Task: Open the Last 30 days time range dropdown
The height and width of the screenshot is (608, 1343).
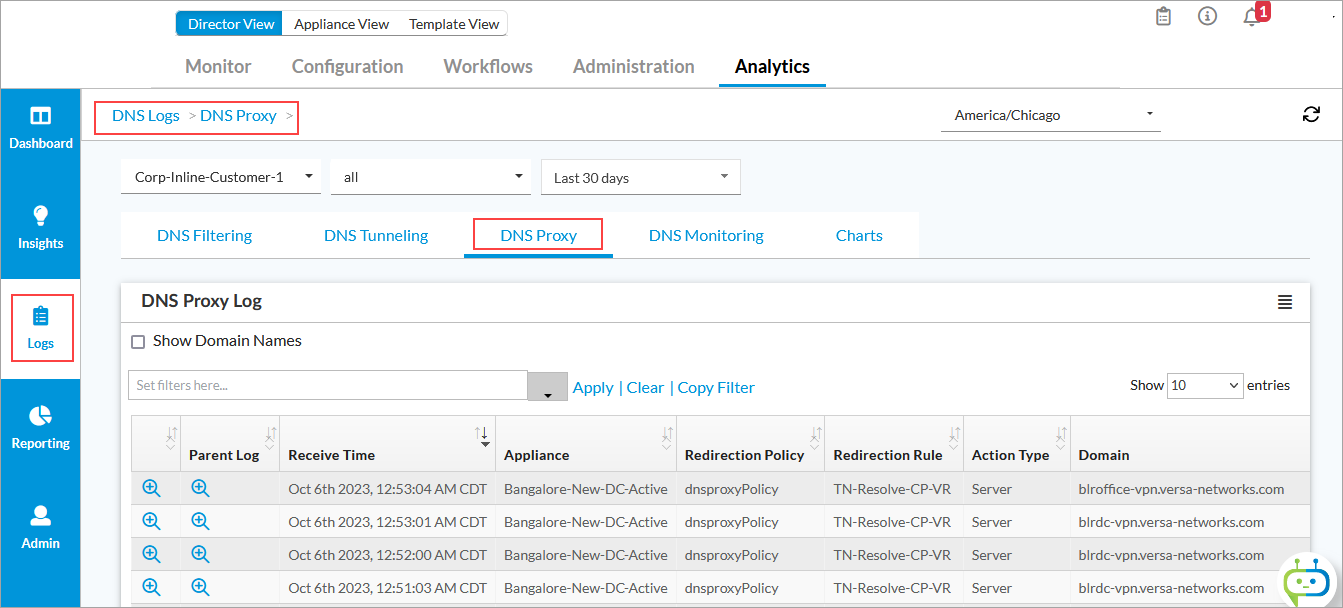Action: pos(640,177)
